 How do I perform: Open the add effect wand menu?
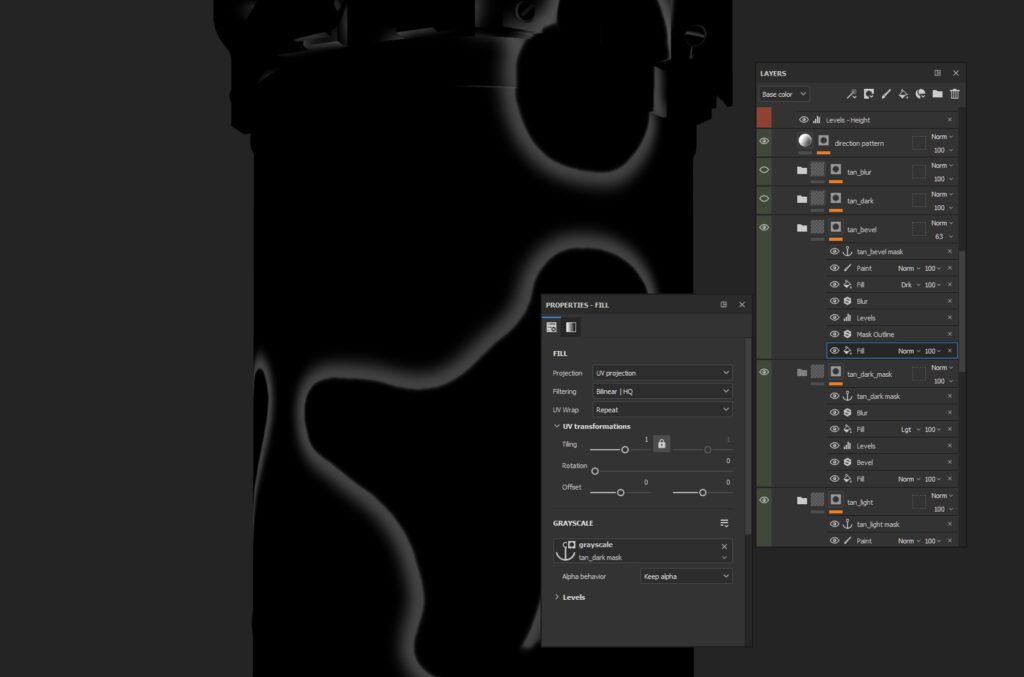pos(851,94)
